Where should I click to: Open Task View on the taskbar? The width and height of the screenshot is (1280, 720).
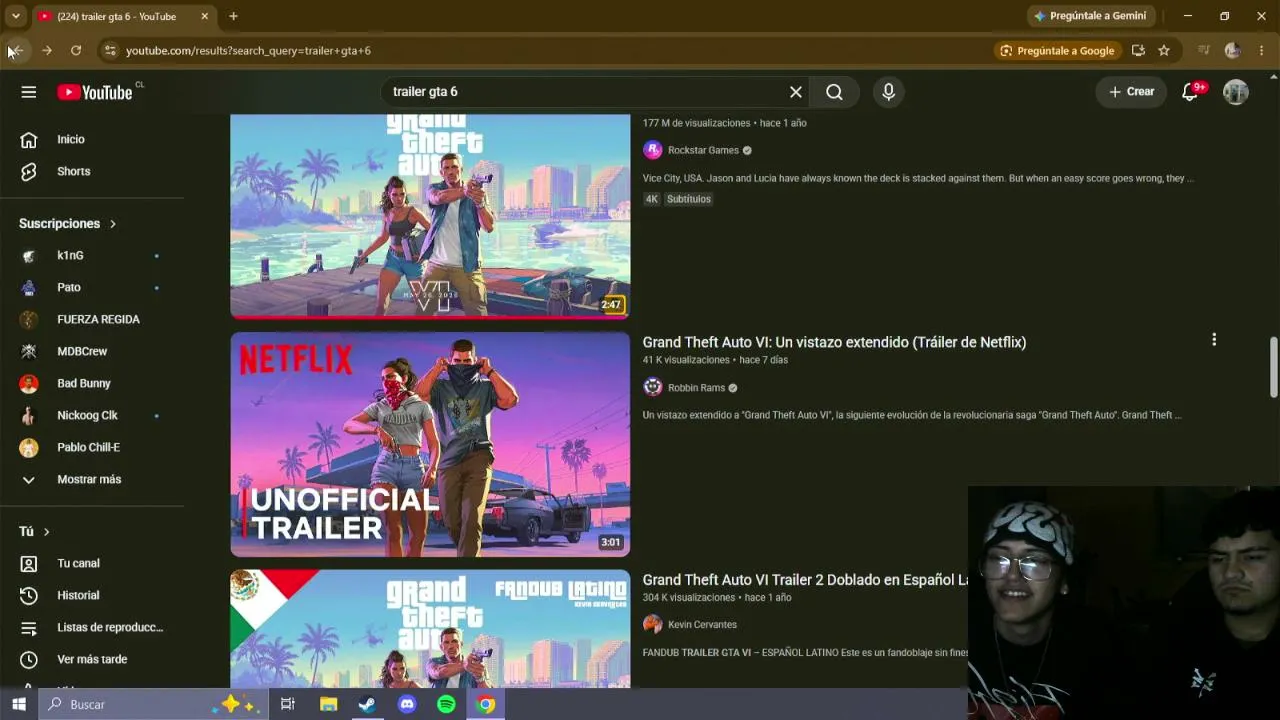click(x=288, y=704)
